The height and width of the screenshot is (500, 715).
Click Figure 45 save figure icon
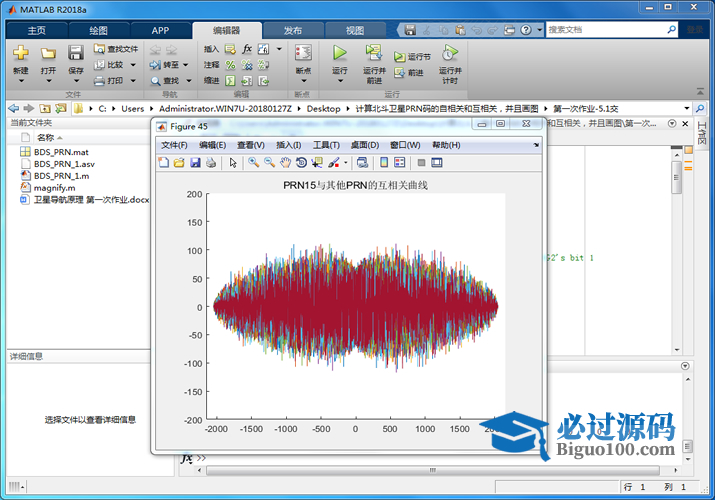click(x=195, y=163)
